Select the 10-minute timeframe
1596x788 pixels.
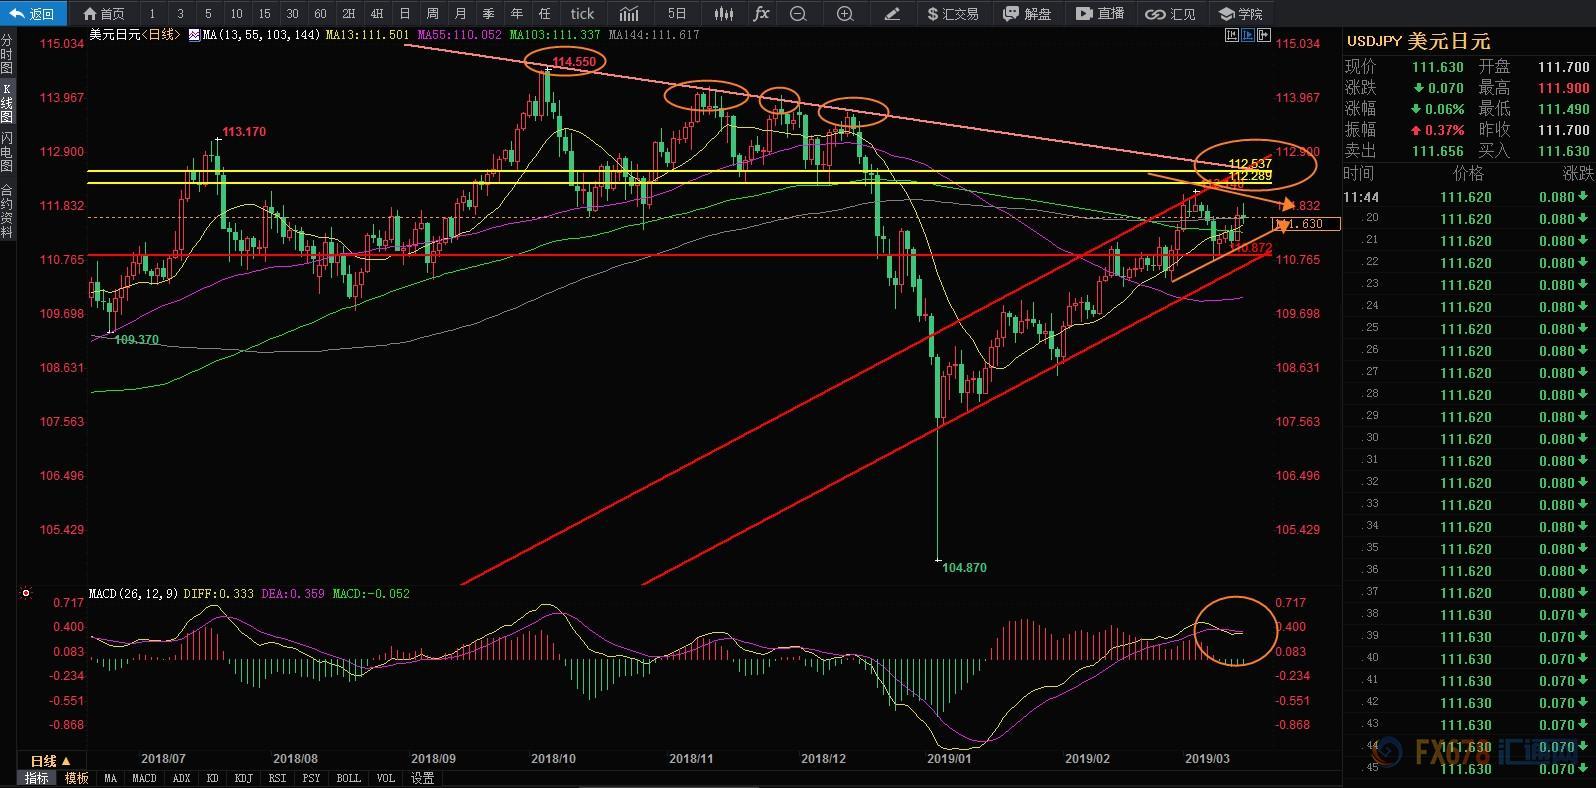[236, 13]
